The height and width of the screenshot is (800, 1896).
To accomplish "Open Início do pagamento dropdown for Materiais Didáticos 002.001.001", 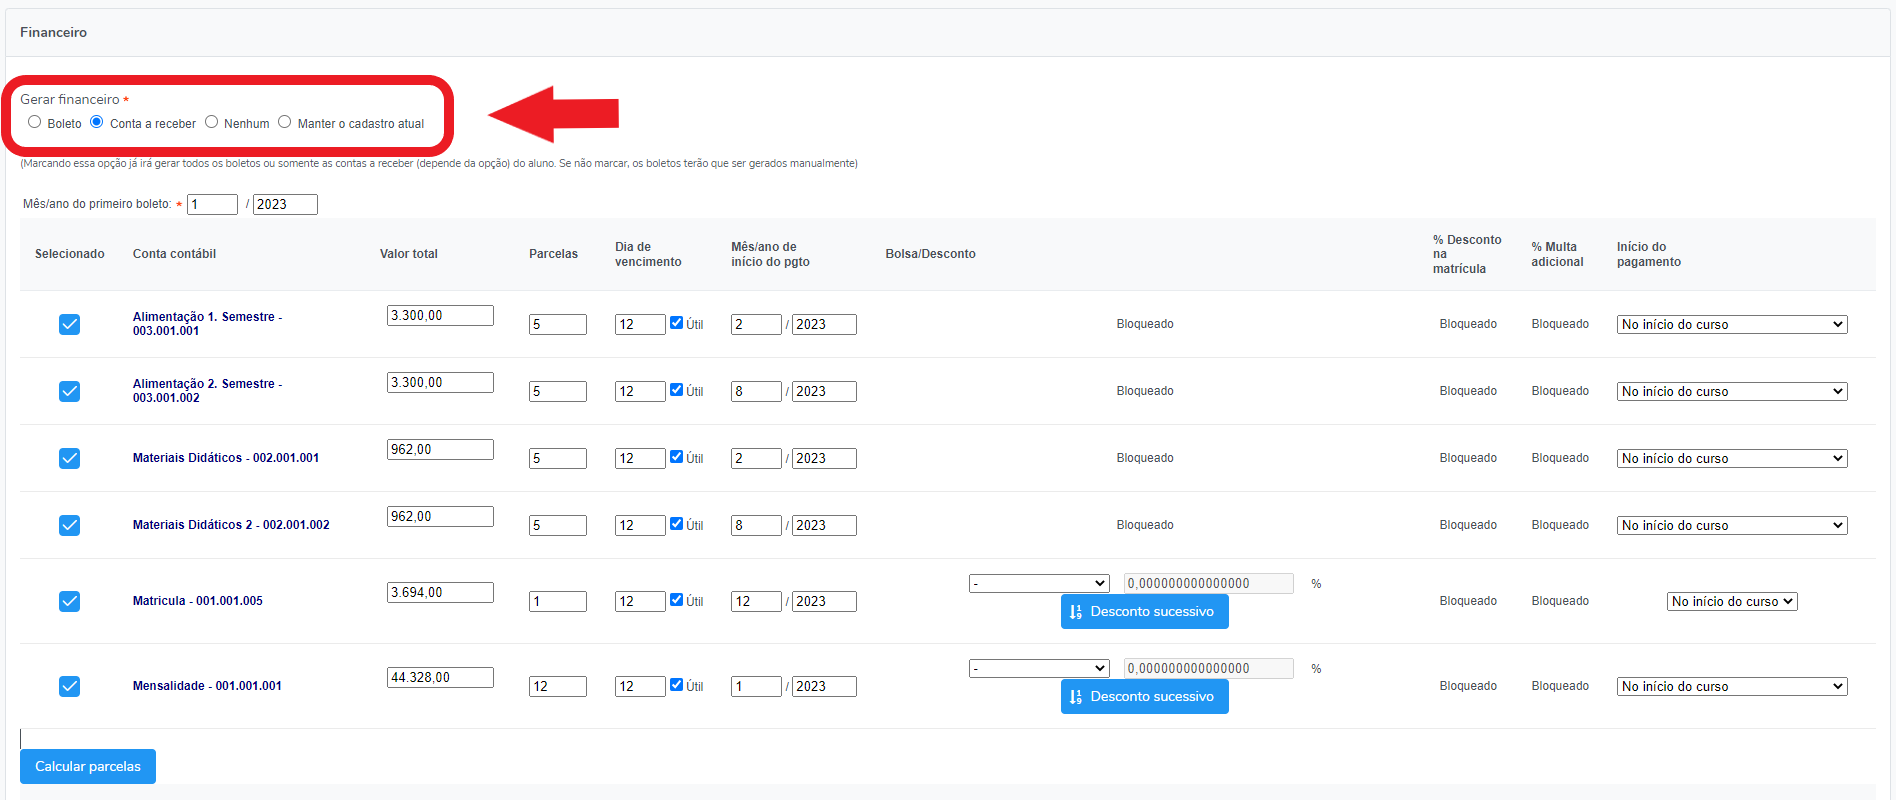I will pos(1732,458).
